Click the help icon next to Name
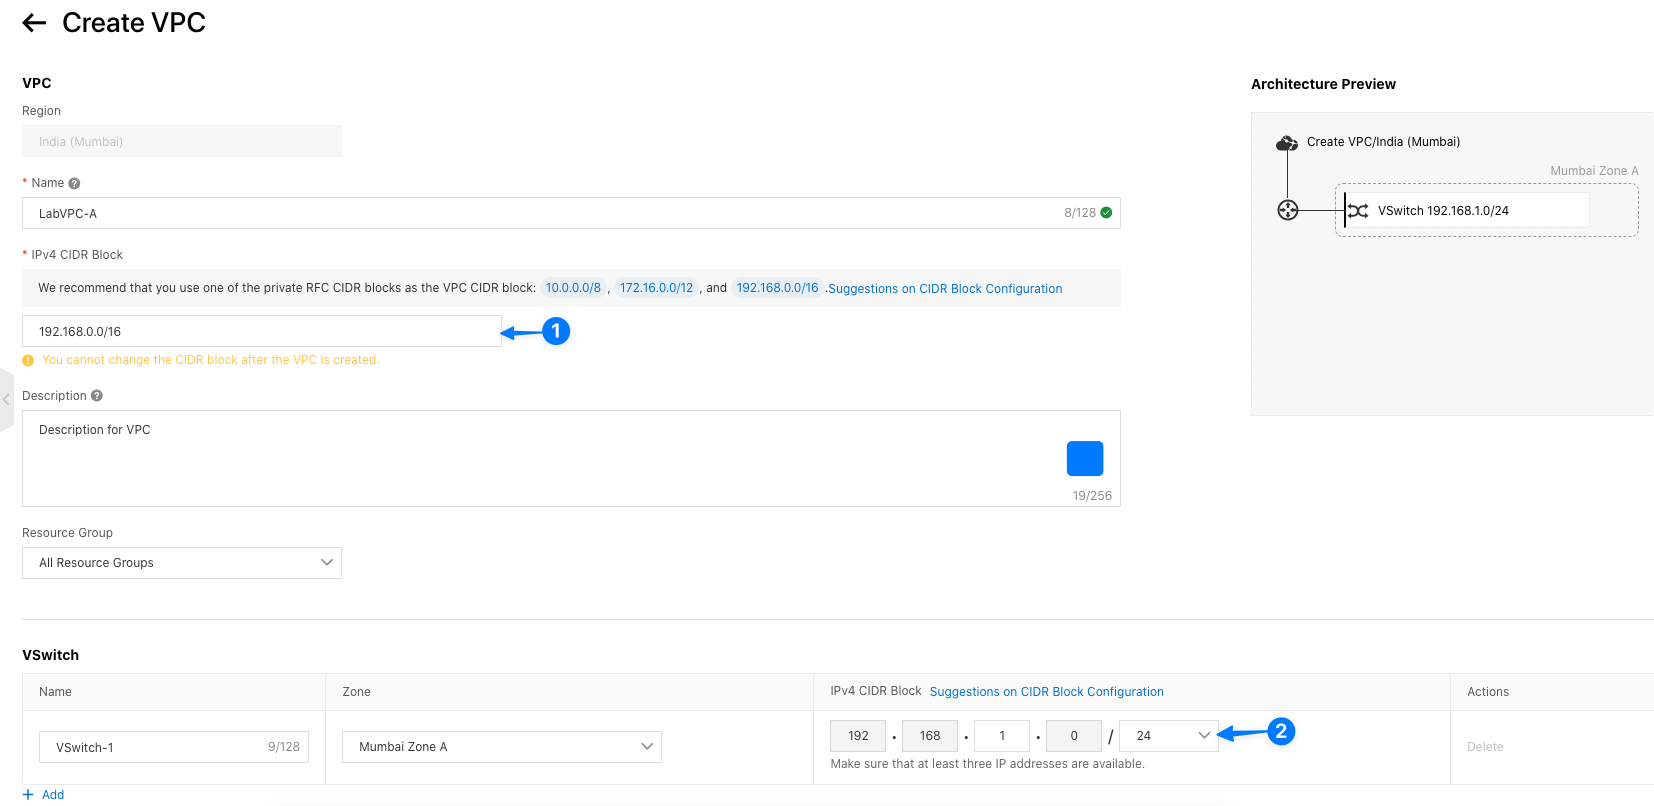 coord(74,184)
